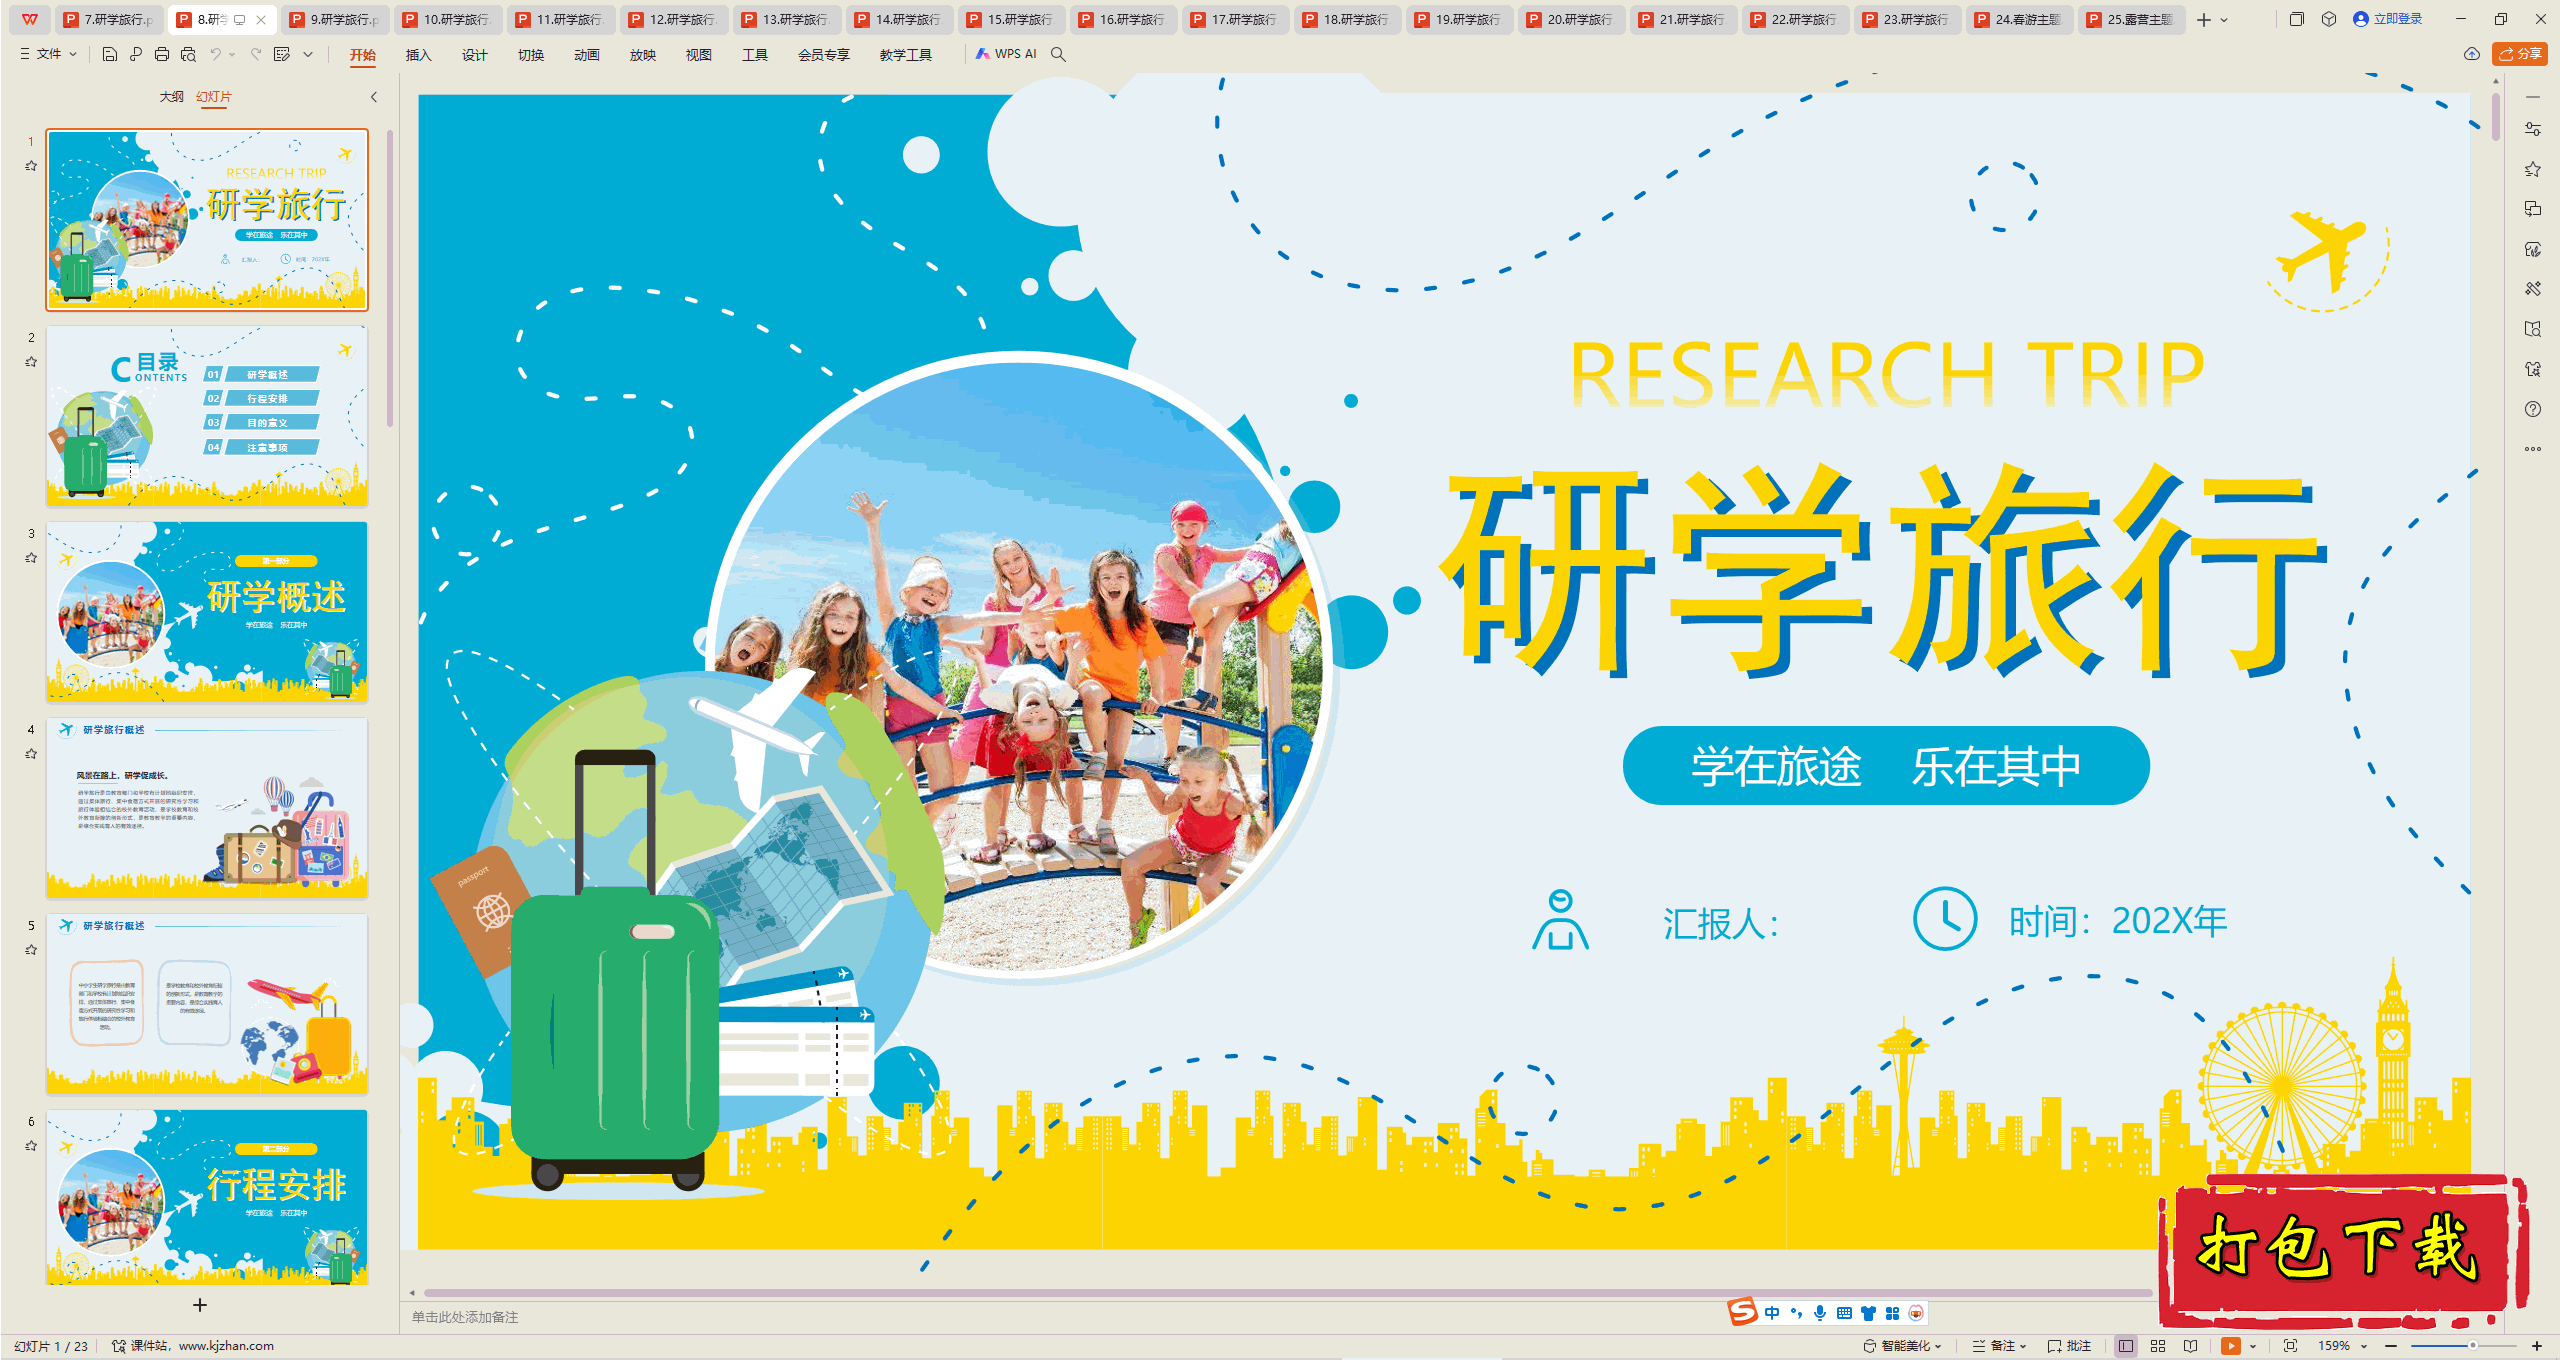This screenshot has width=2560, height=1360.
Task: Toggle IME Chinese/English mode
Action: [x=1772, y=1313]
